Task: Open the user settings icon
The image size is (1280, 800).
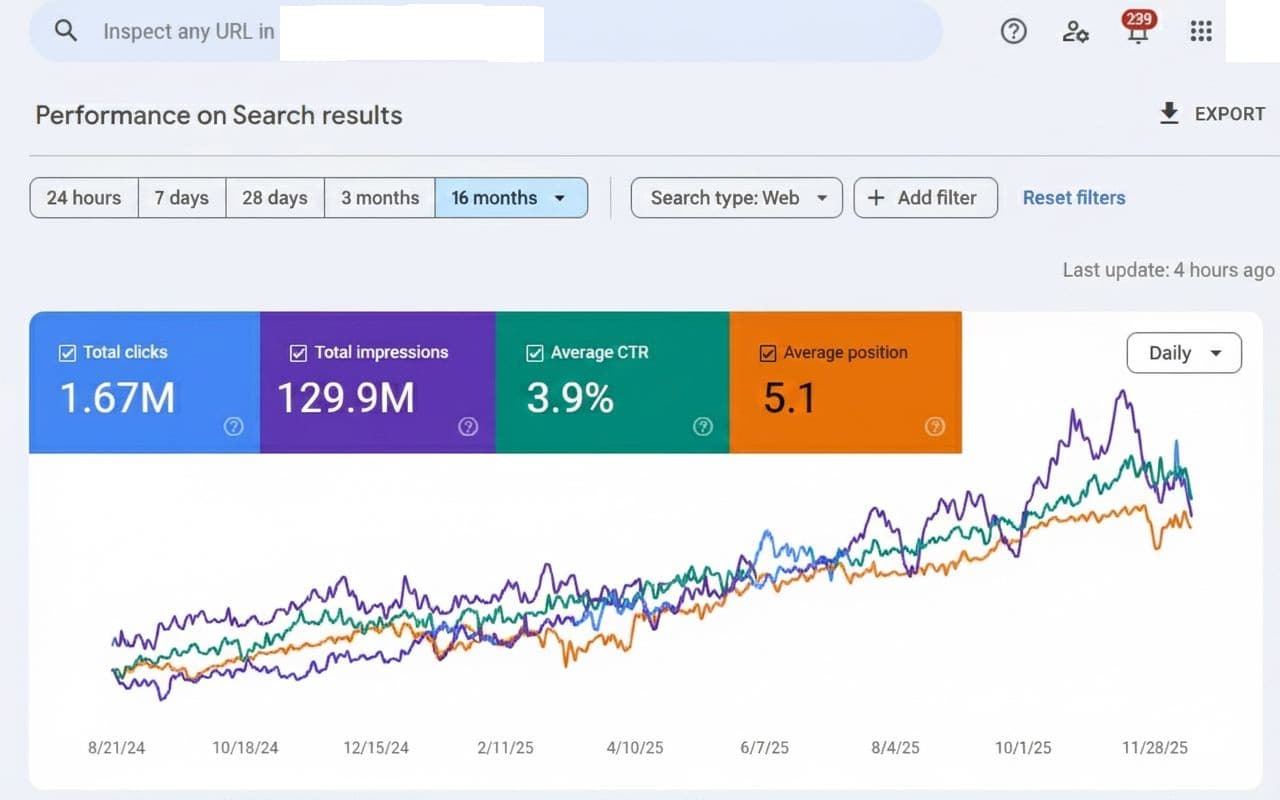Action: [1075, 32]
